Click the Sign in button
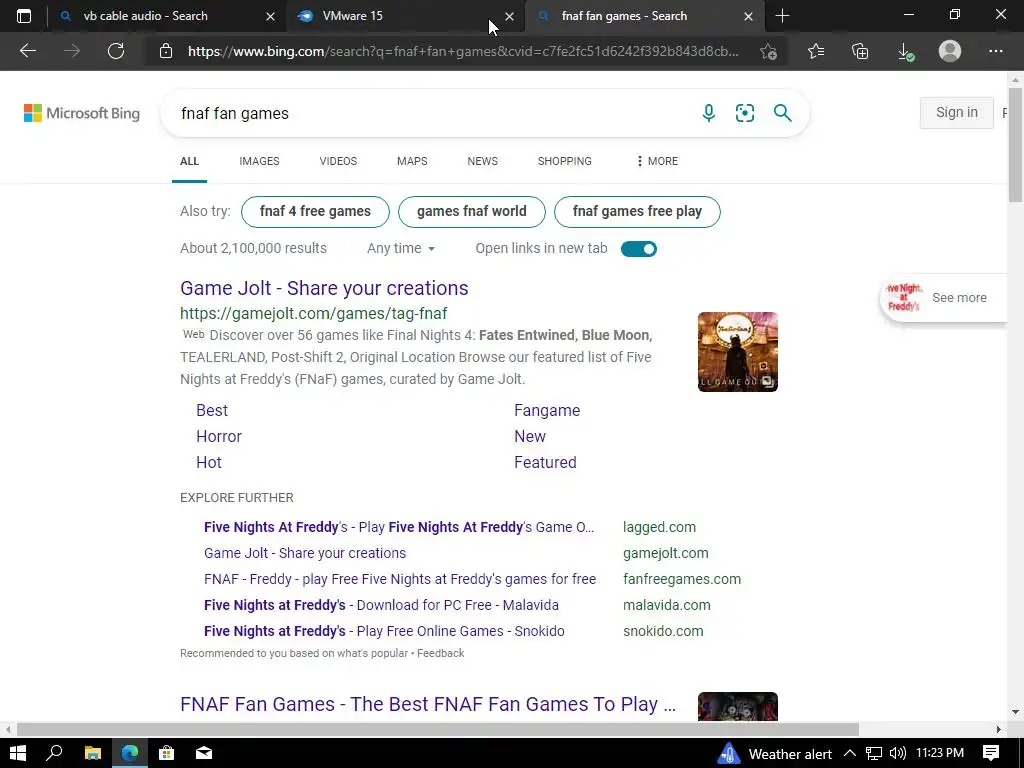The width and height of the screenshot is (1024, 768). [957, 112]
